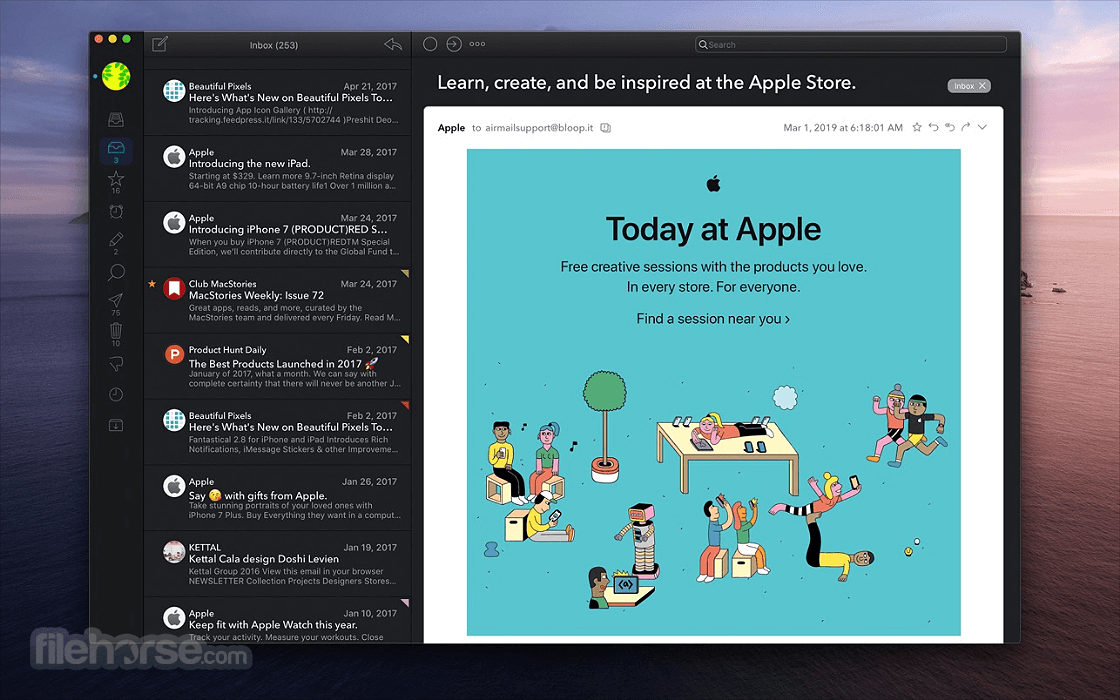Click into the Search field
1120x700 pixels.
[851, 44]
